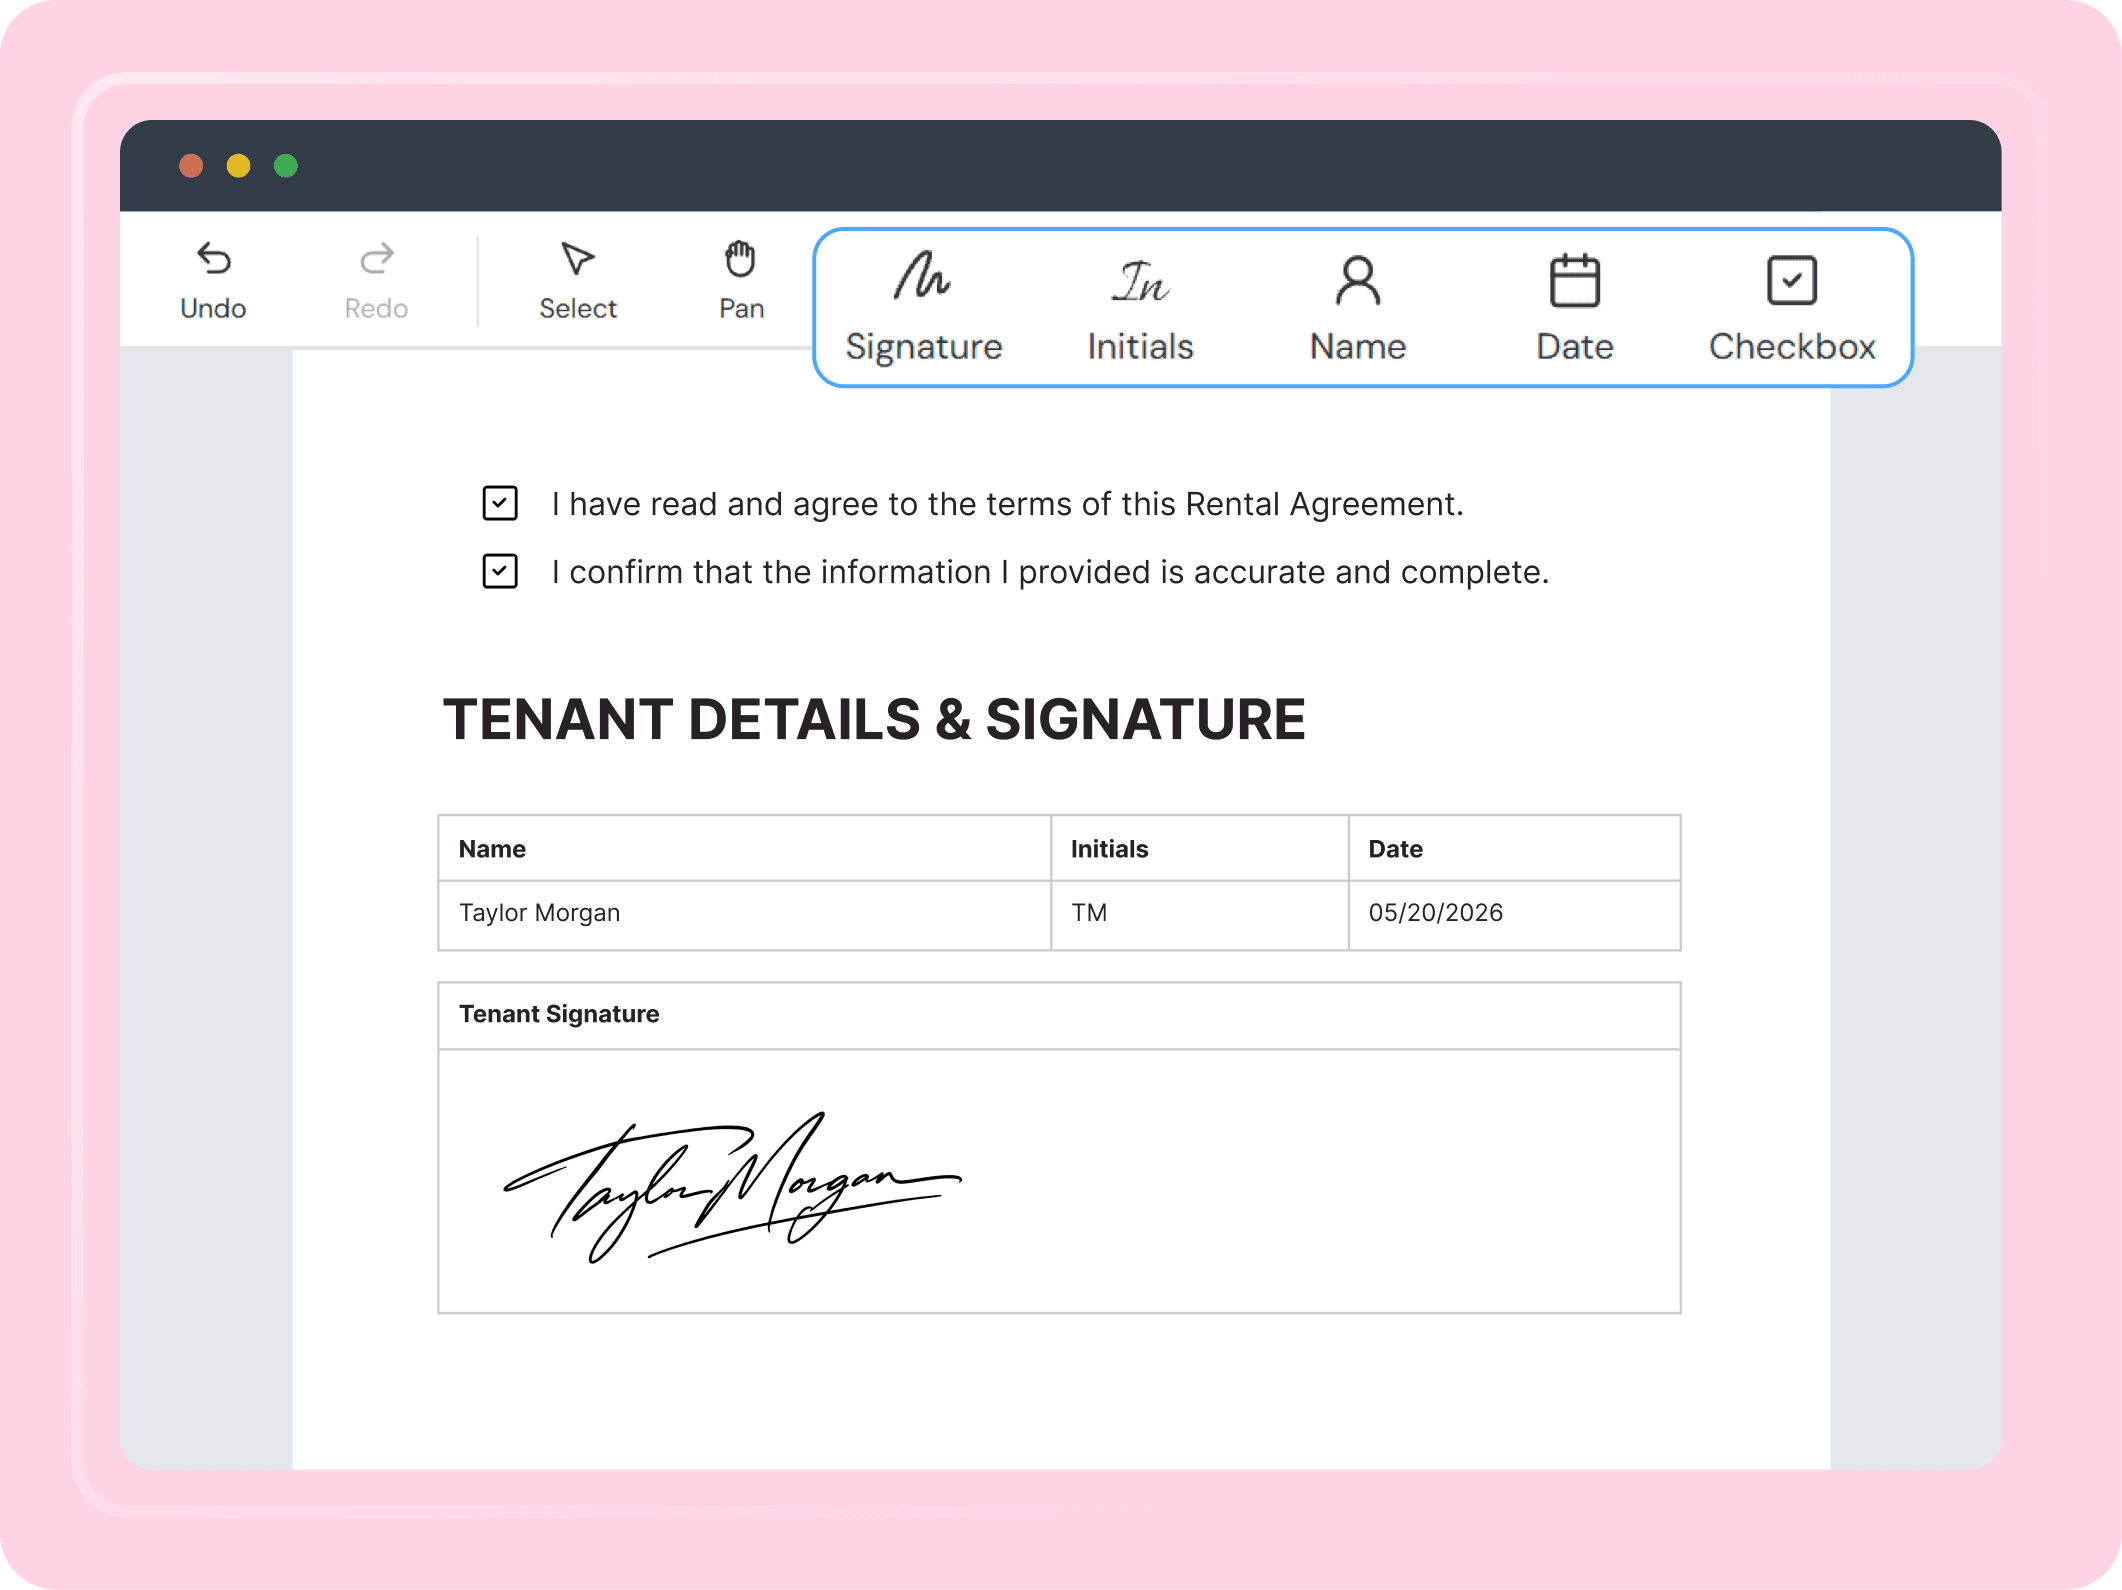The height and width of the screenshot is (1590, 2122).
Task: Click the Tenant Signature label
Action: [559, 1014]
